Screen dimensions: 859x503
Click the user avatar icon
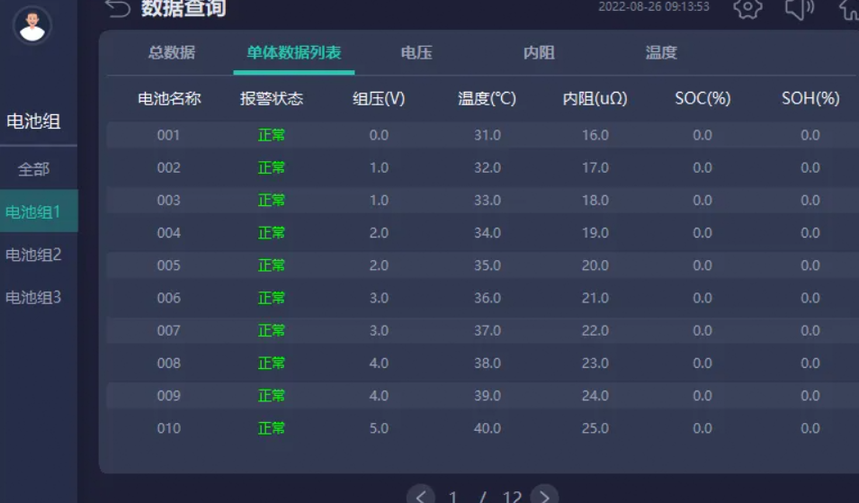32,25
